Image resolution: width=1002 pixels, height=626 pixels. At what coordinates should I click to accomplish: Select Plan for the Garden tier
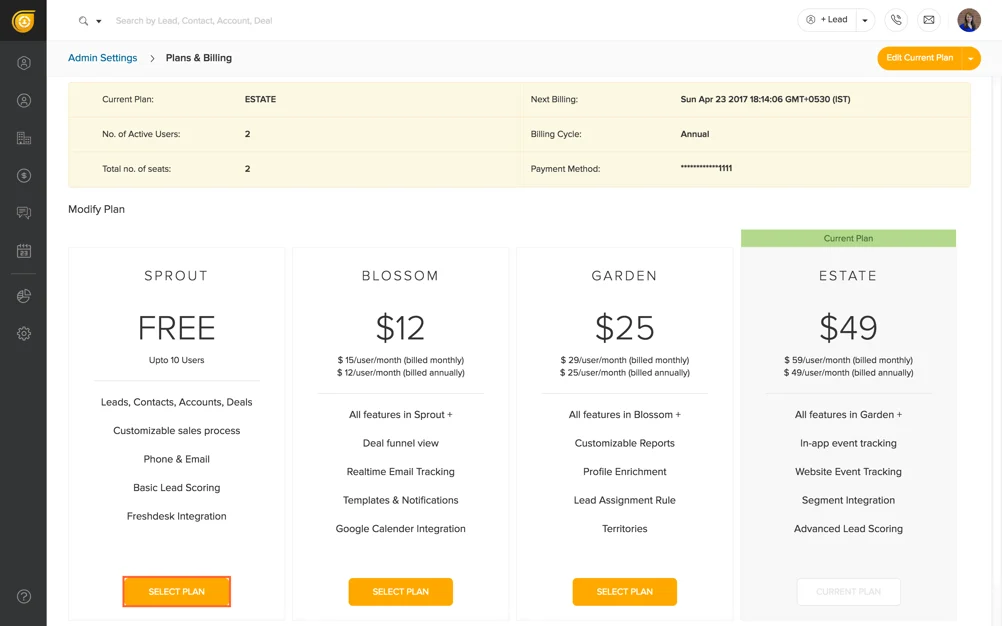click(624, 591)
